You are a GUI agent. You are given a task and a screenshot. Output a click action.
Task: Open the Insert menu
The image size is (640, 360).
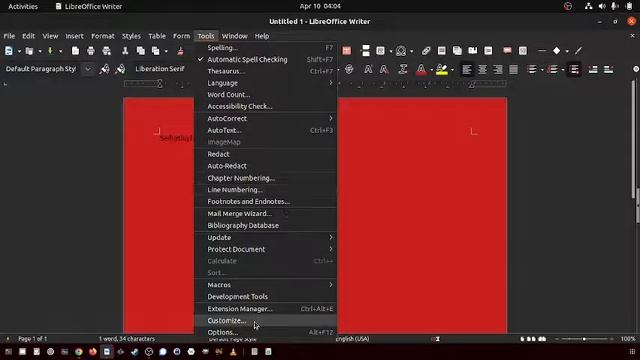(x=74, y=36)
